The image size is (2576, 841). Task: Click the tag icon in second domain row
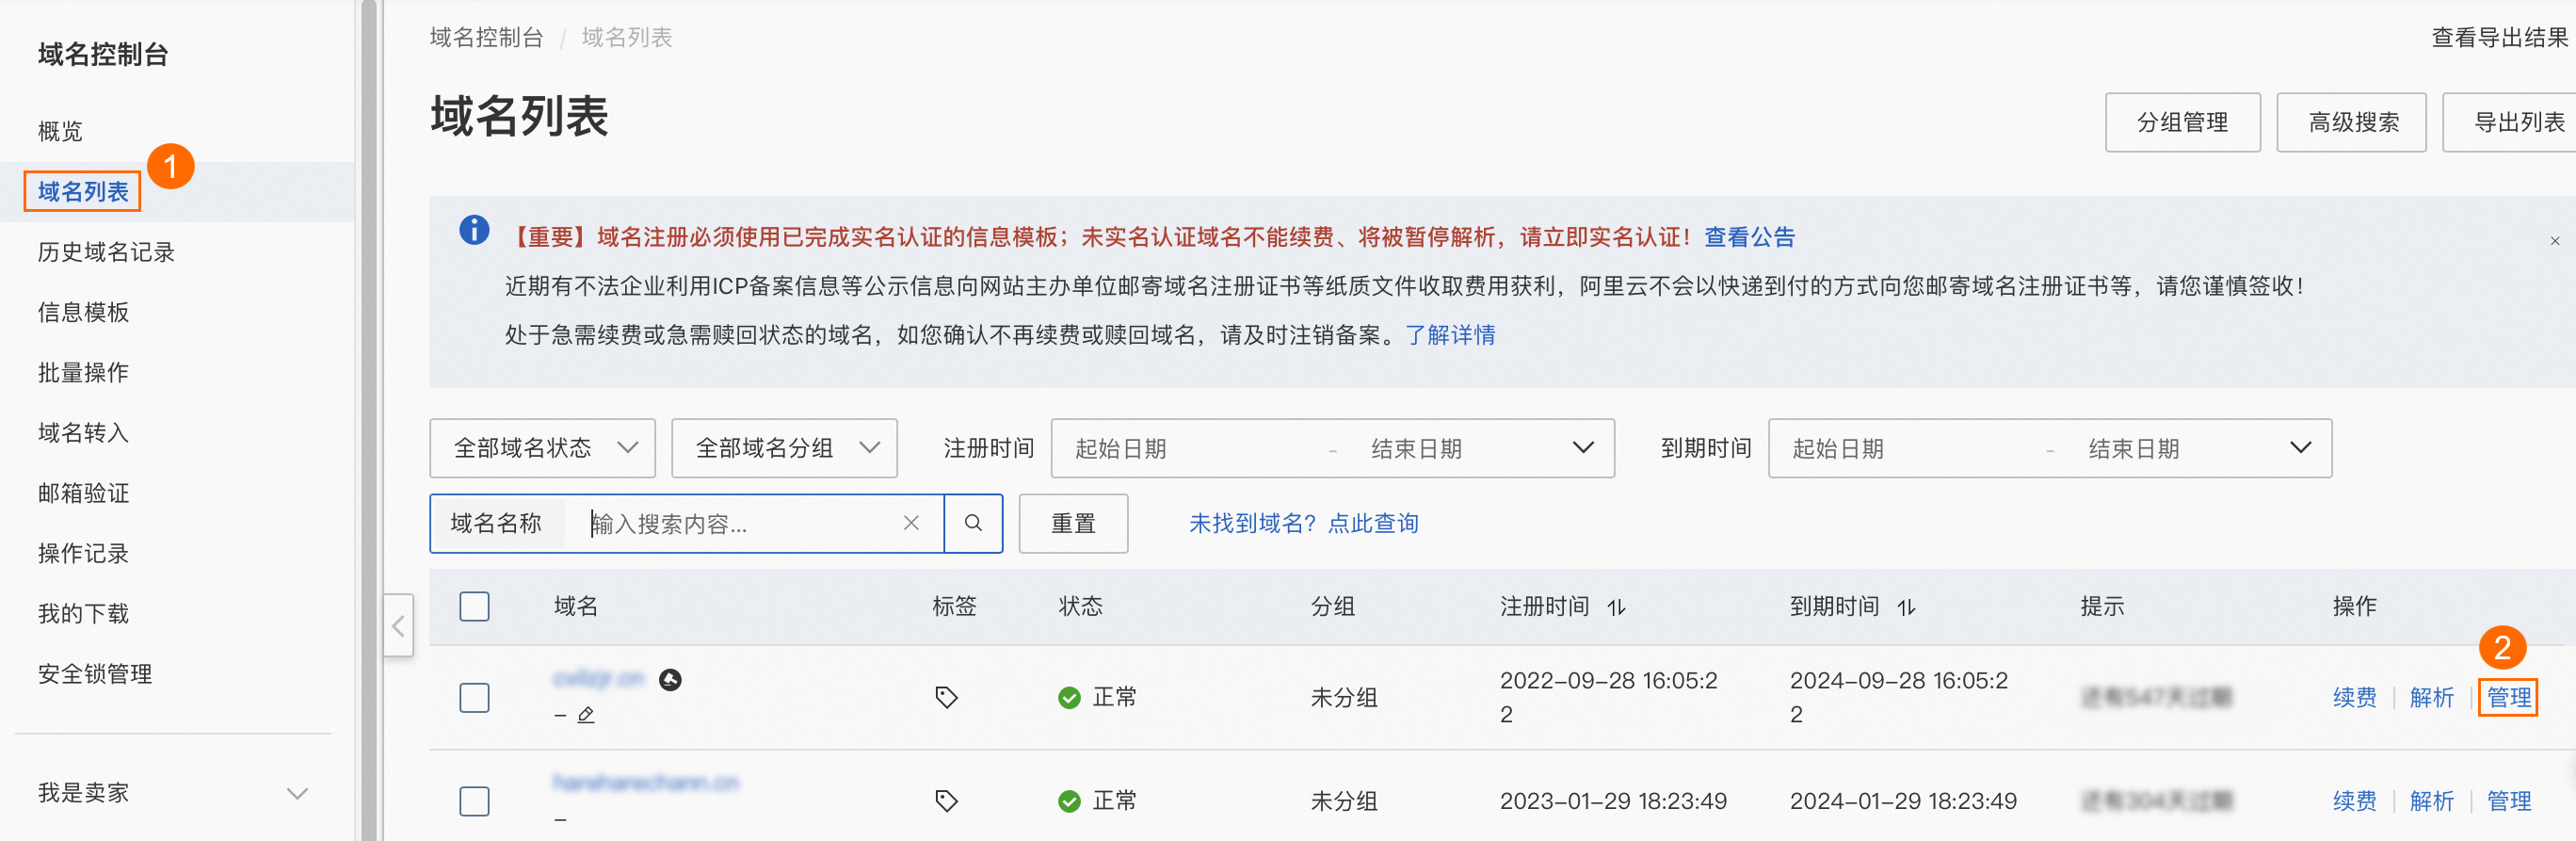click(946, 800)
